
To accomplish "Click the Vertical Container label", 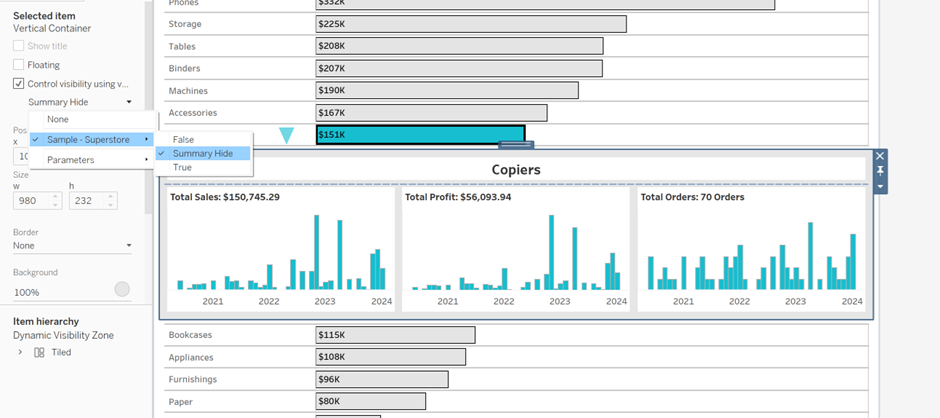I will tap(52, 28).
